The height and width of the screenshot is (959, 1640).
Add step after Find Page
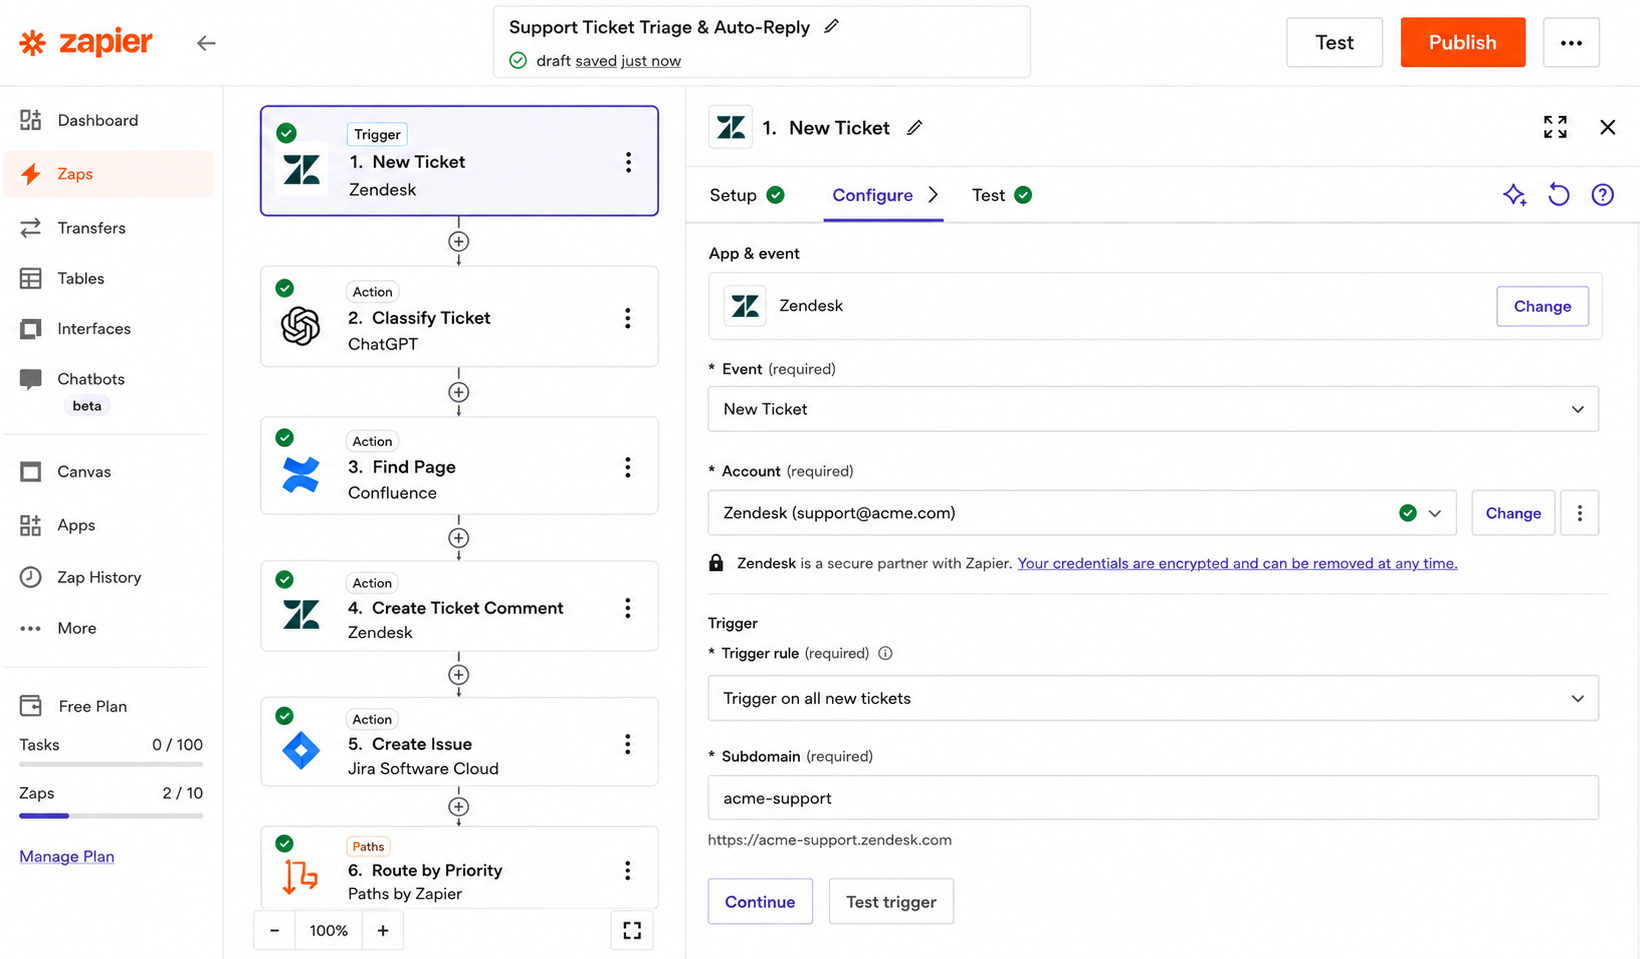(x=459, y=538)
